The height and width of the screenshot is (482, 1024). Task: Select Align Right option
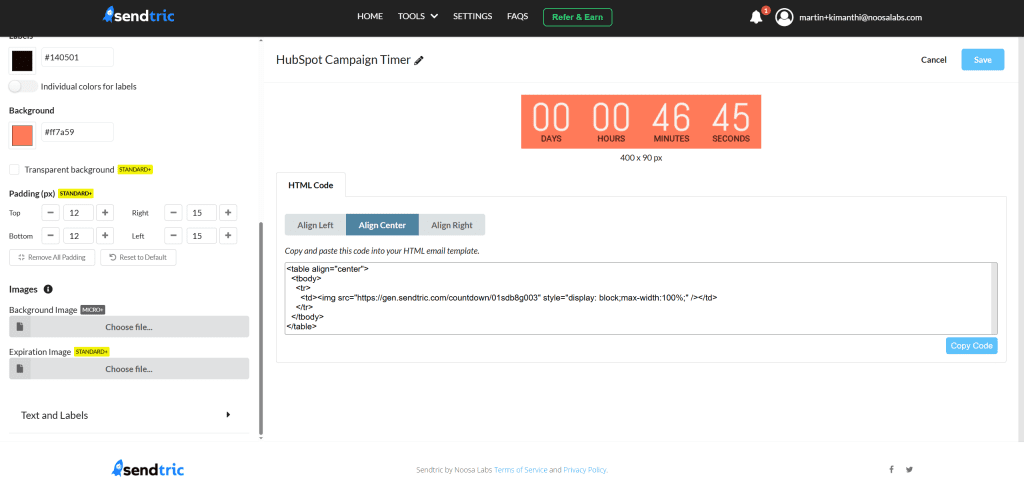452,225
